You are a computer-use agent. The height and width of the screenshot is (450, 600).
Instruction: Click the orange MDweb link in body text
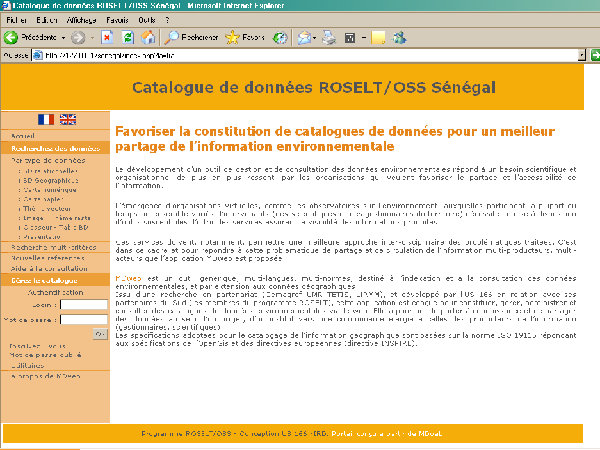point(129,278)
